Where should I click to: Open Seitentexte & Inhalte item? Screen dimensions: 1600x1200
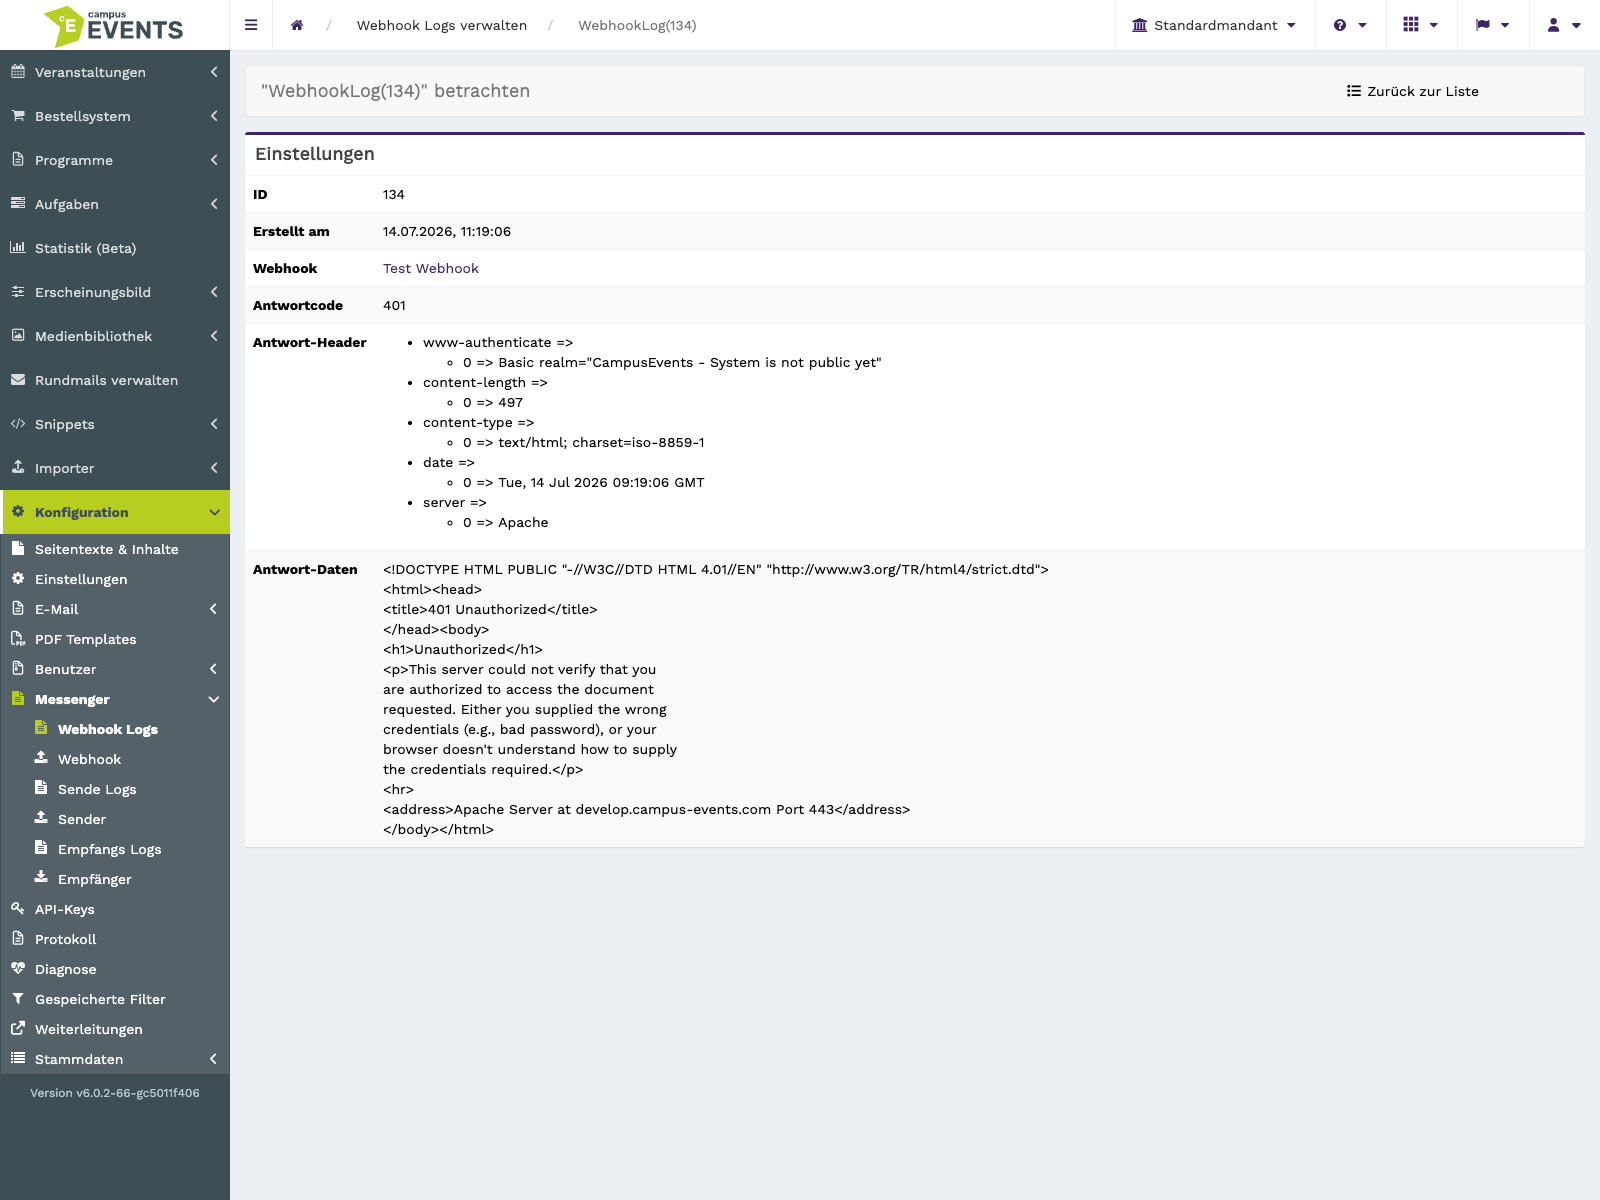tap(107, 549)
